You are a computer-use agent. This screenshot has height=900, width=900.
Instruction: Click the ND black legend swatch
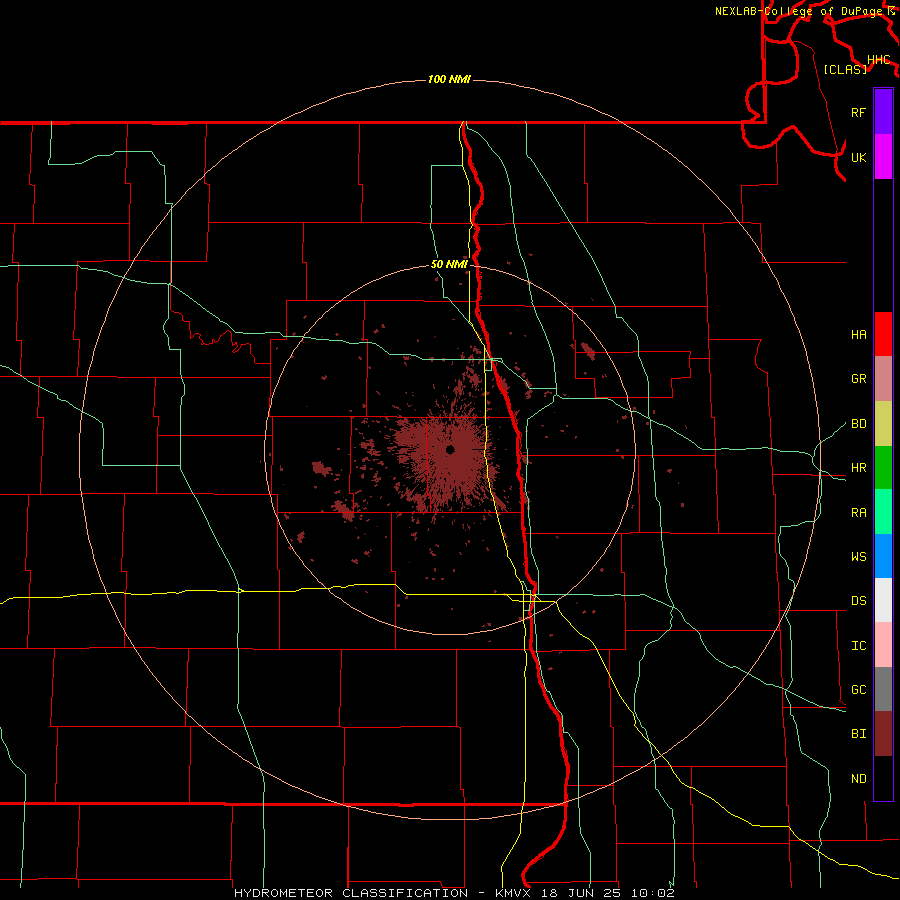point(883,778)
